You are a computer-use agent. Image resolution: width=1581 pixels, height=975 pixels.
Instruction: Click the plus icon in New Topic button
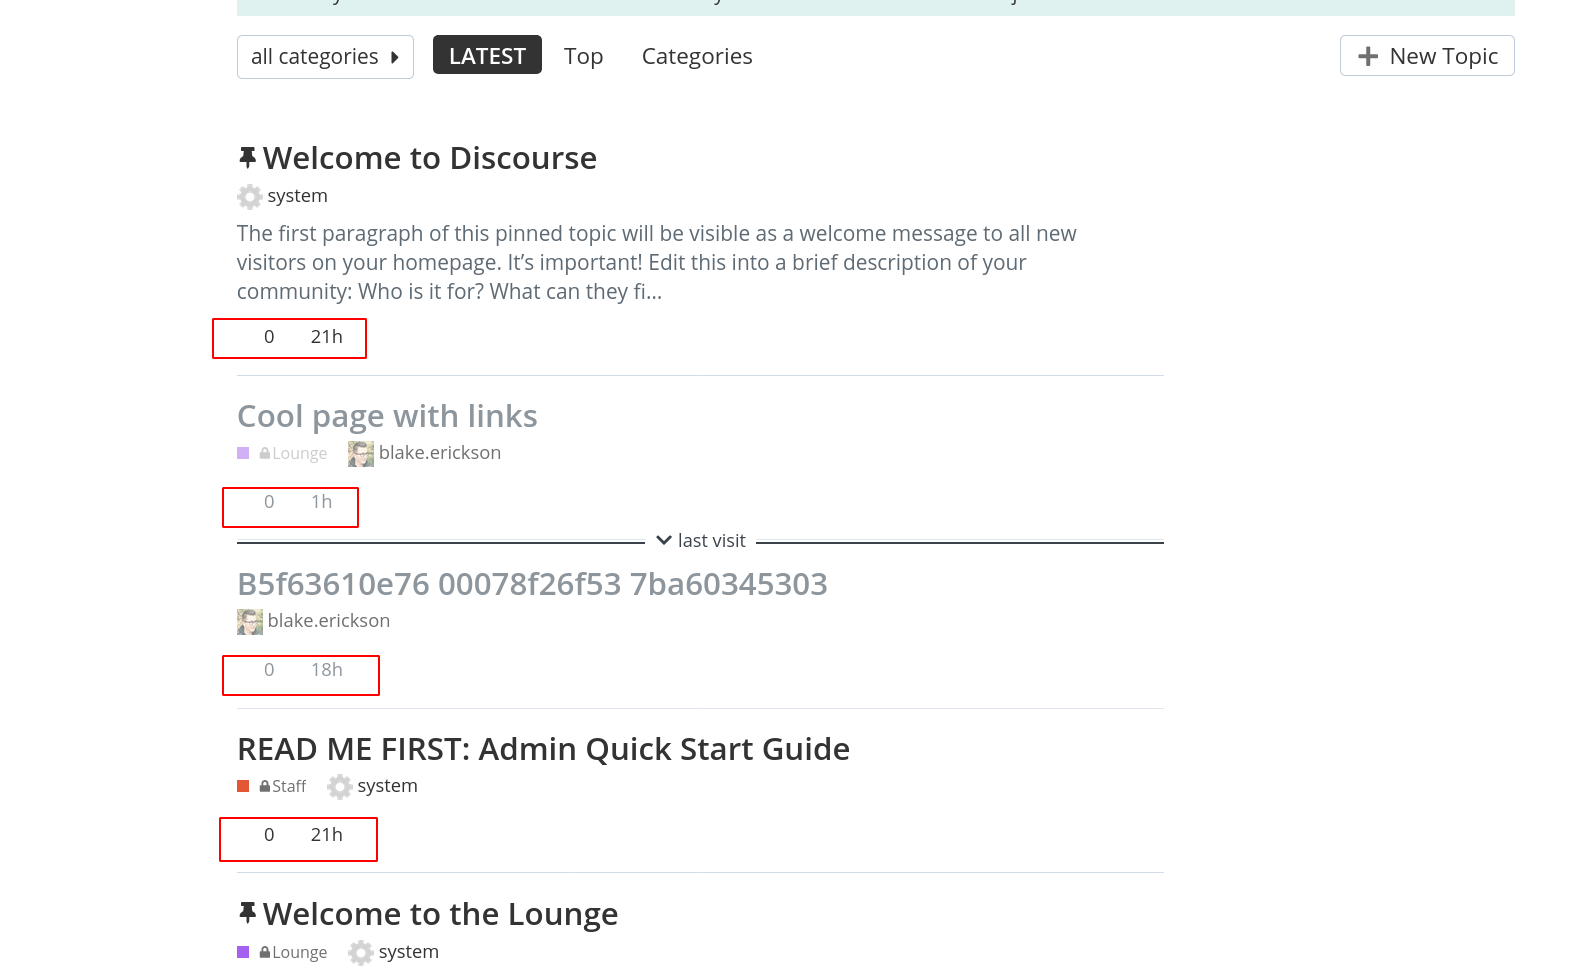click(x=1368, y=57)
